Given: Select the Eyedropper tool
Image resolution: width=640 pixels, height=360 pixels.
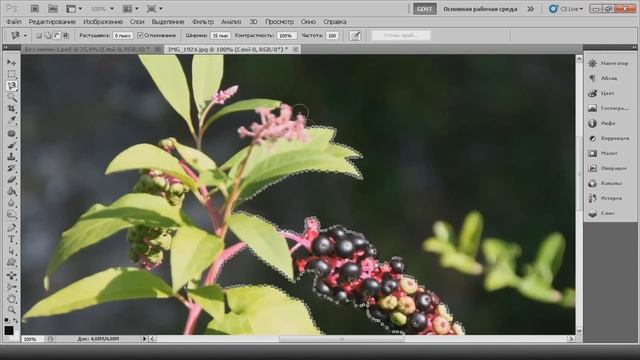Looking at the screenshot, I should coord(11,120).
